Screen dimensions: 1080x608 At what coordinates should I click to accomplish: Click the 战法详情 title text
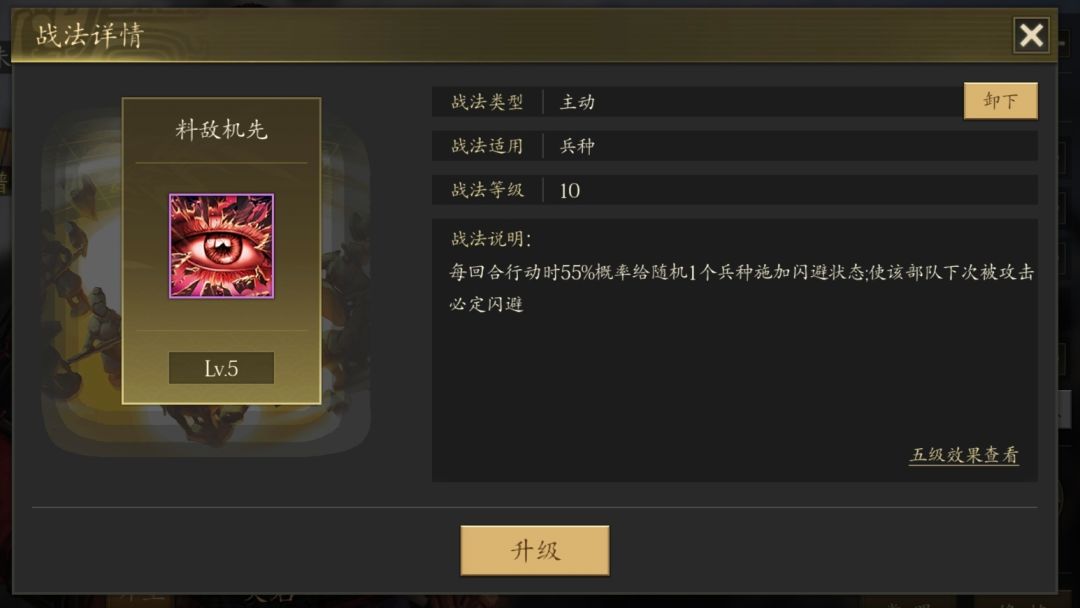point(90,35)
